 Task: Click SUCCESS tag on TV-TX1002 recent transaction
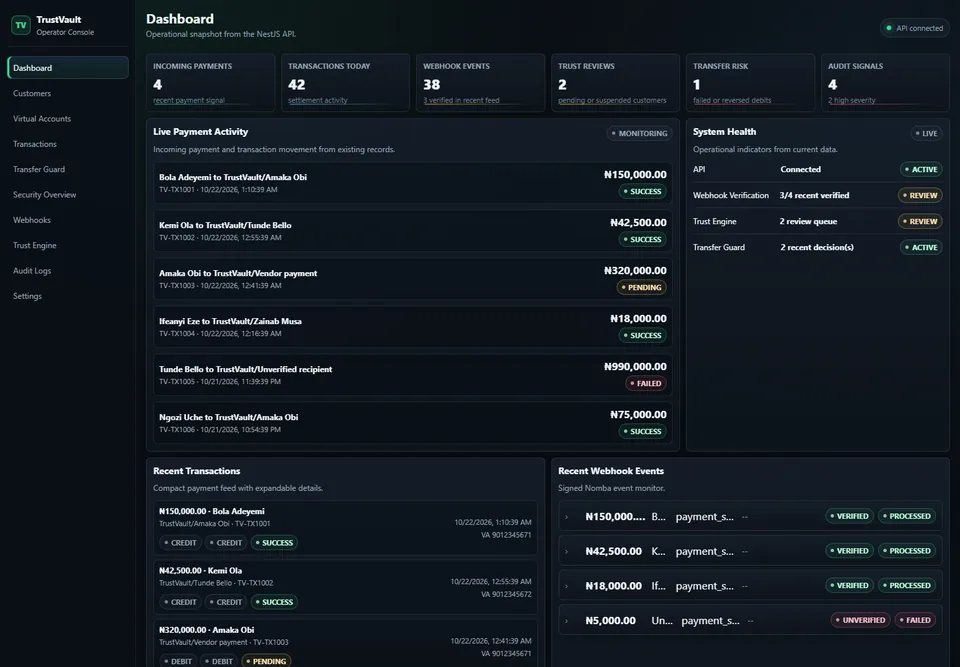point(274,602)
